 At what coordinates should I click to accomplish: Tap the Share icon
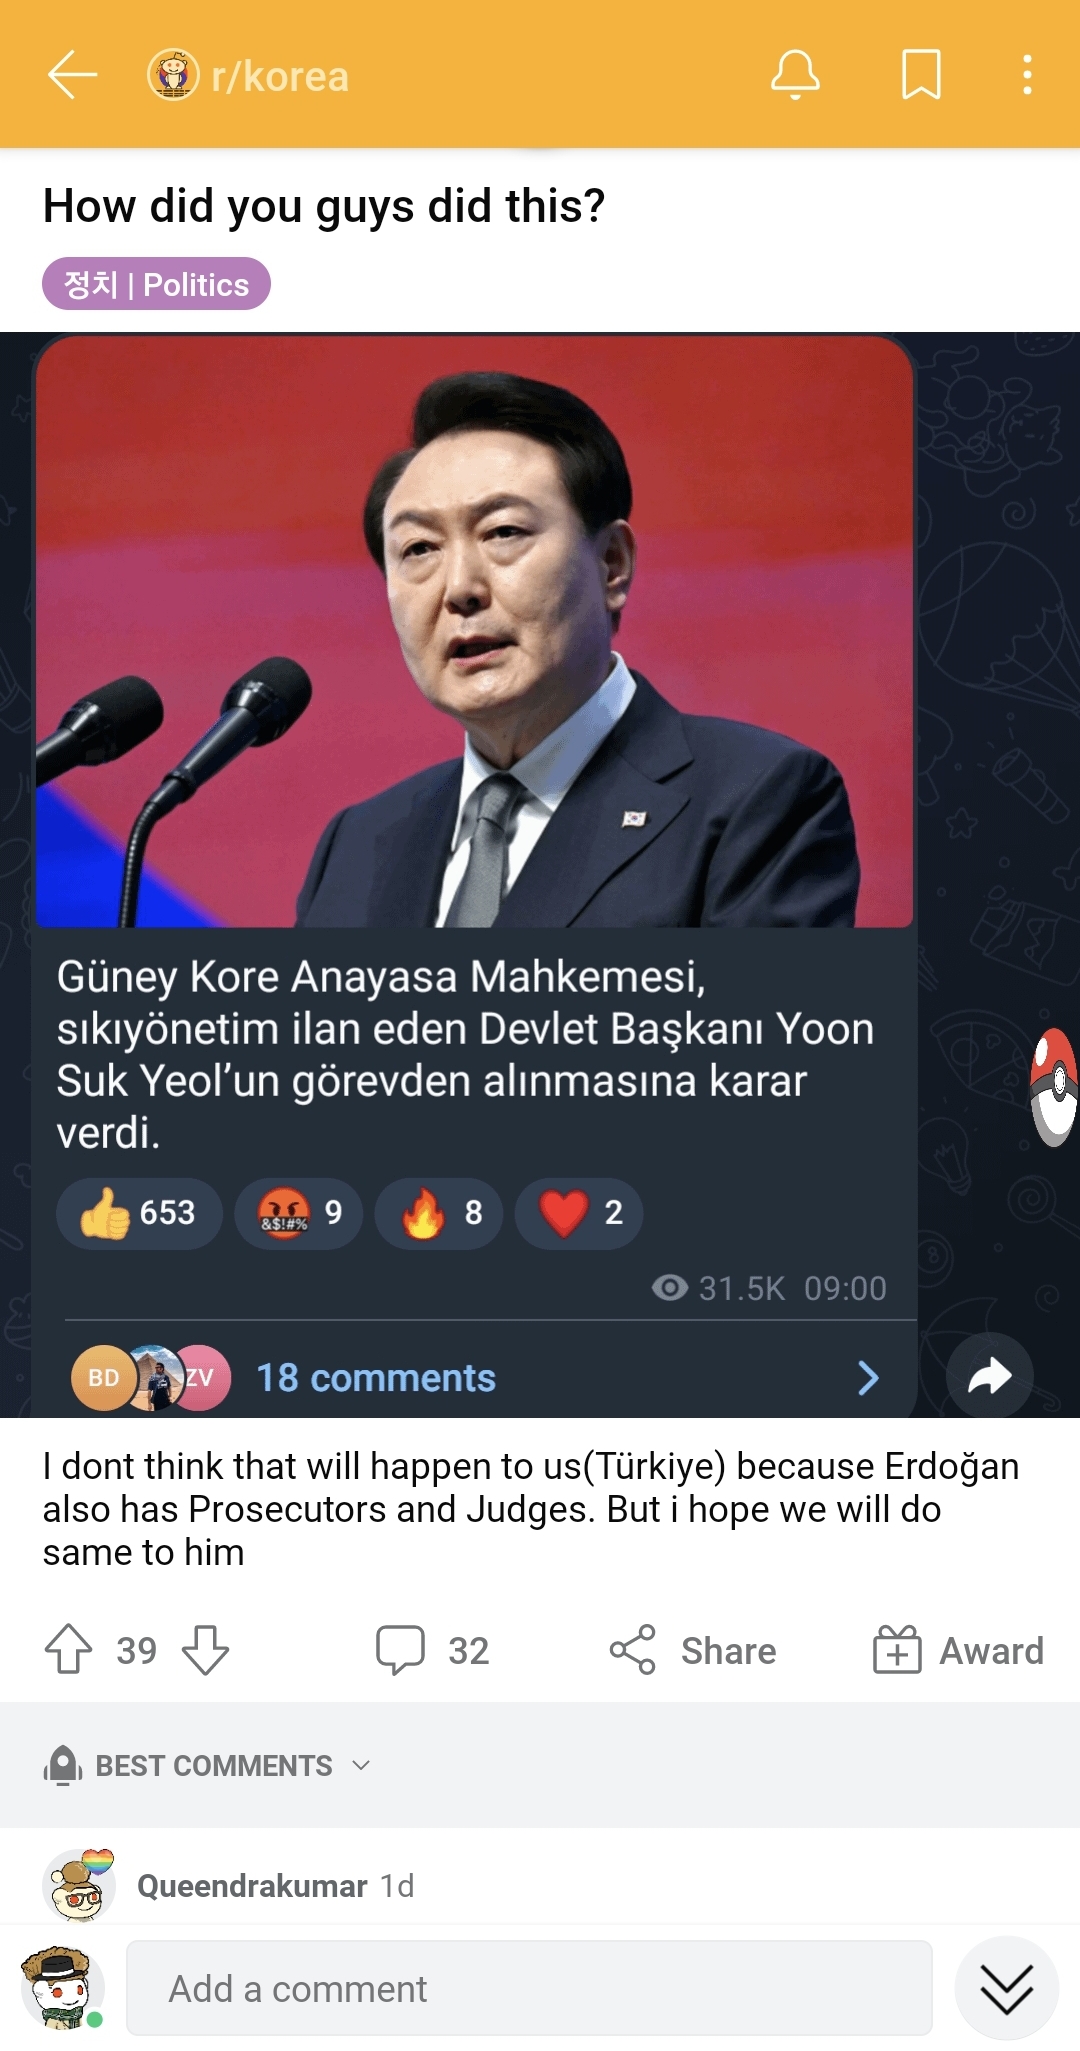click(633, 1649)
